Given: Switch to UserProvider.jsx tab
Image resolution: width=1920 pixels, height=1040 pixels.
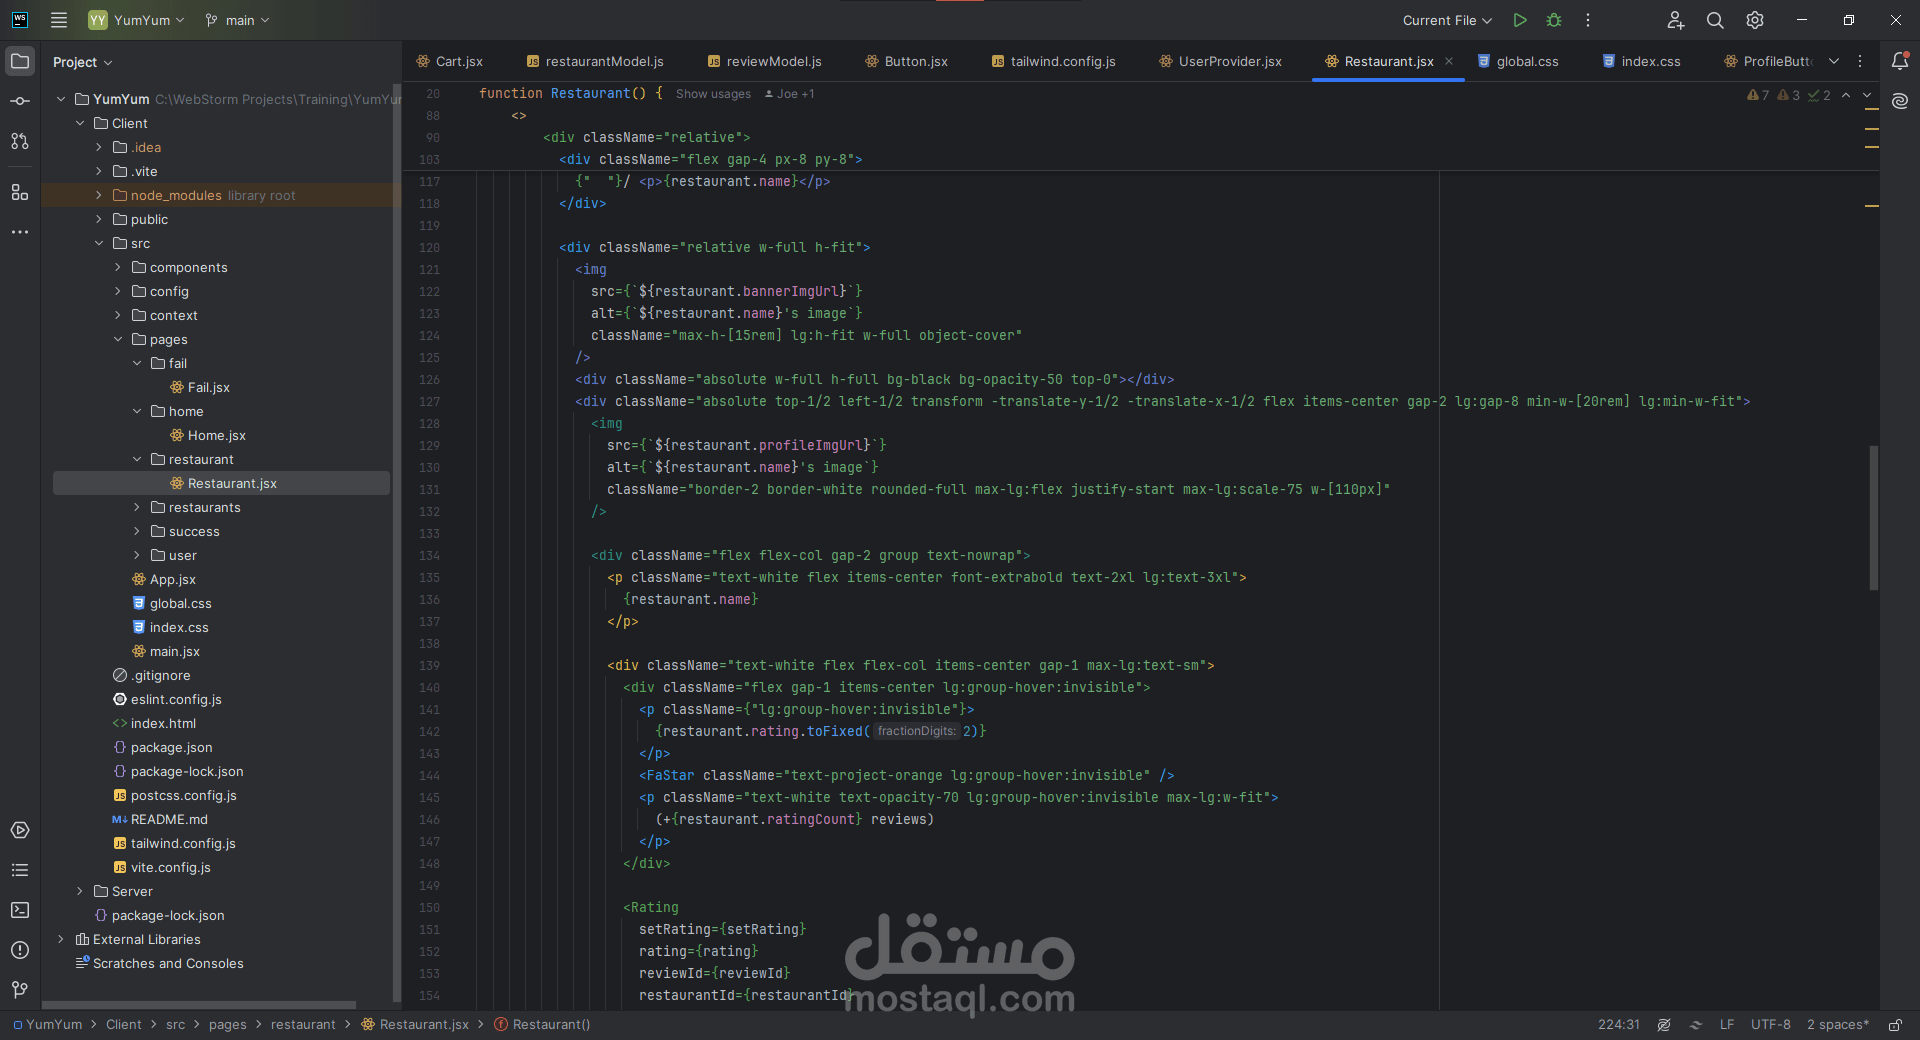Looking at the screenshot, I should tap(1221, 61).
